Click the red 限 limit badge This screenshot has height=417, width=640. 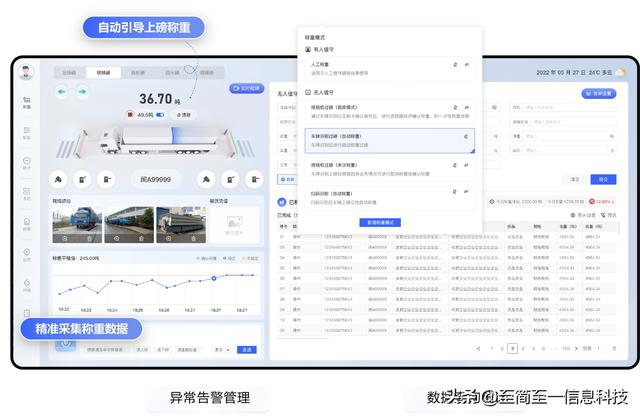pos(130,115)
